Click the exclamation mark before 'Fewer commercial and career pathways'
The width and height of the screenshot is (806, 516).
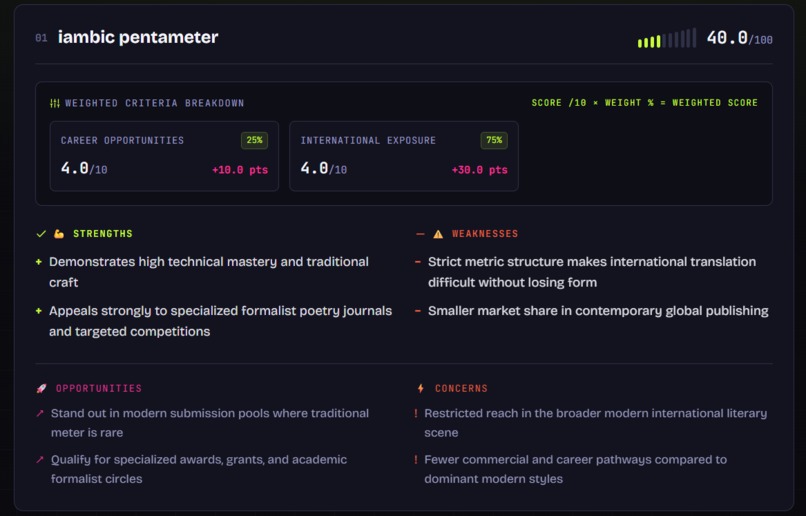pos(416,459)
